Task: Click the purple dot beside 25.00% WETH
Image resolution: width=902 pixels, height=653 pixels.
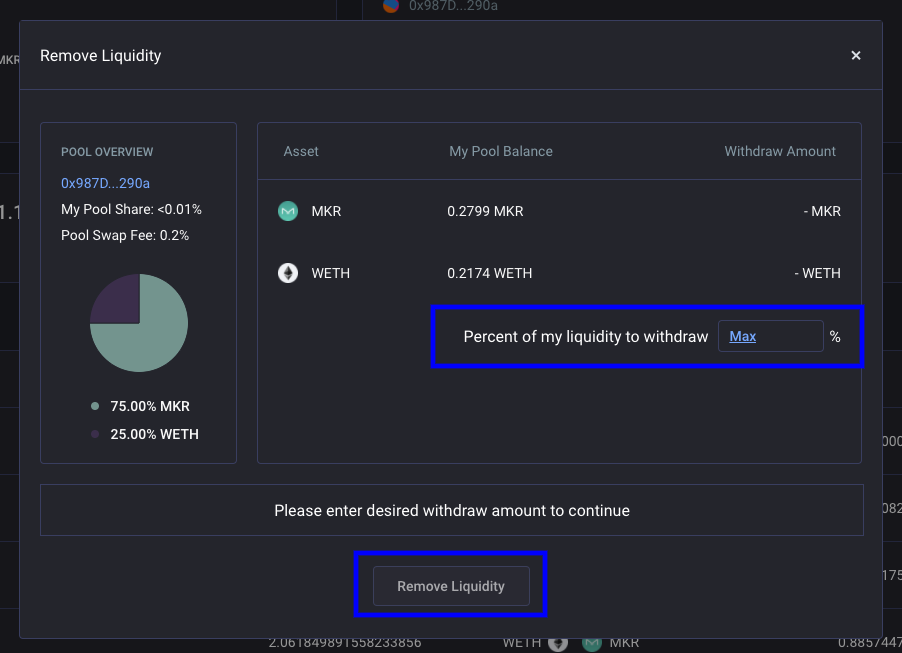Action: point(95,434)
